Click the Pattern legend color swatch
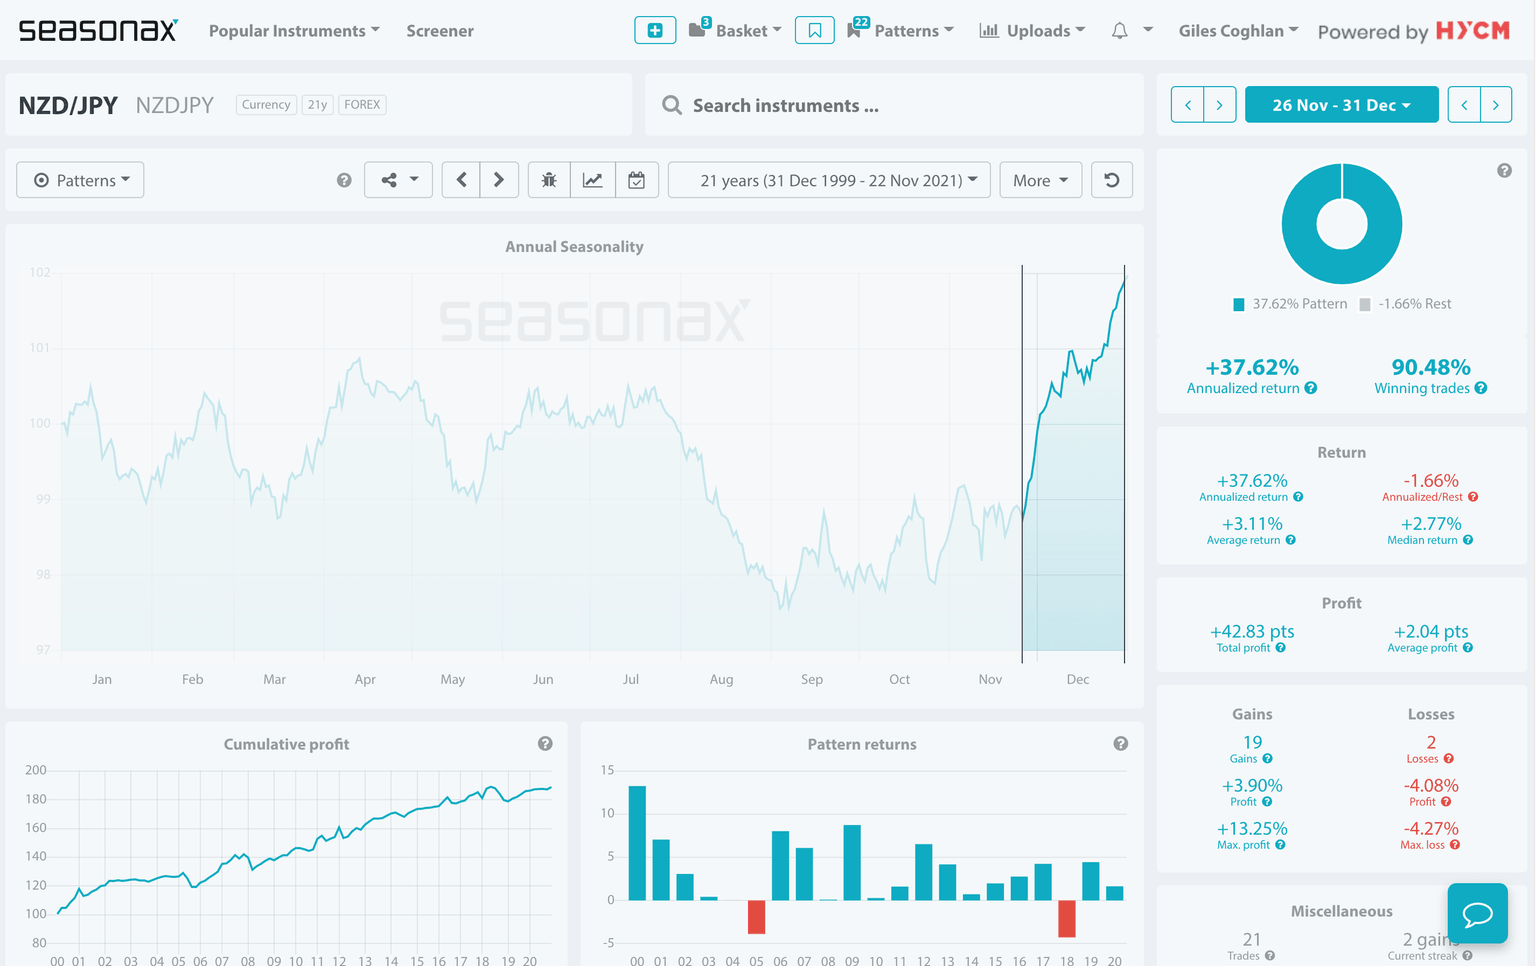Screen dimensions: 1536x966 click(x=1239, y=304)
